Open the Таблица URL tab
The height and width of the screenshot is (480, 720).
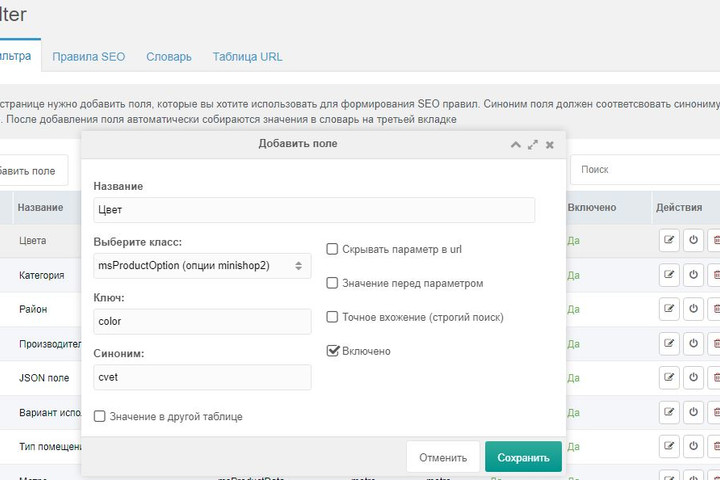[x=247, y=56]
